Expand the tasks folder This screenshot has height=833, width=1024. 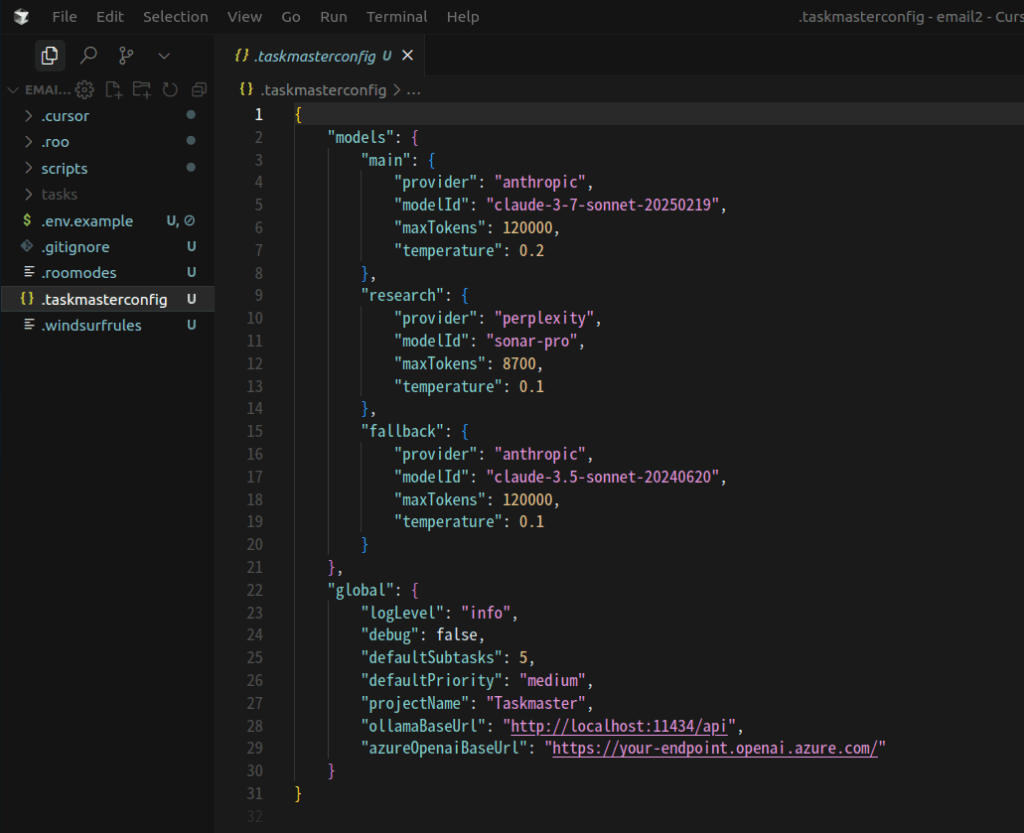pyautogui.click(x=108, y=195)
